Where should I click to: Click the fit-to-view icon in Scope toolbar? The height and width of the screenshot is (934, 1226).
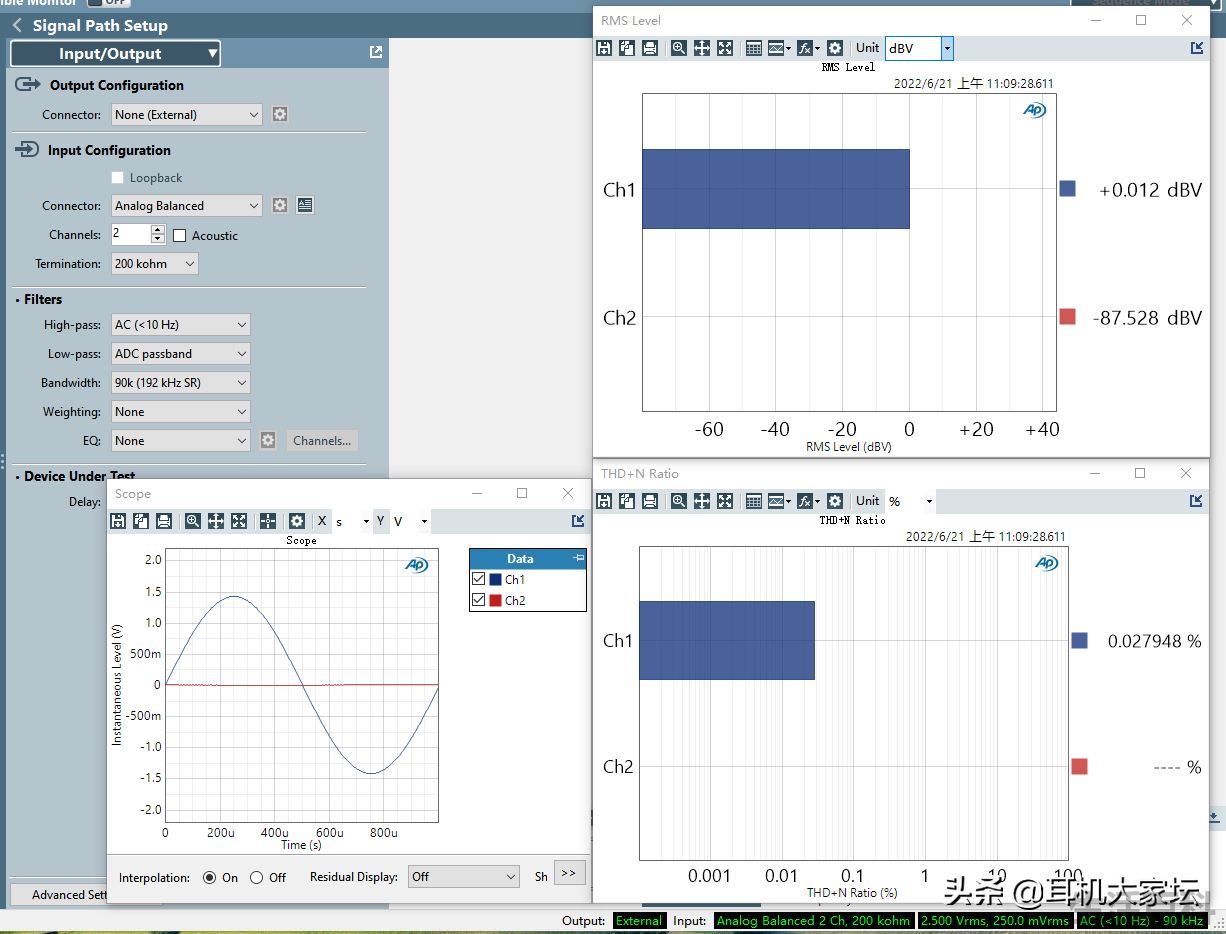pyautogui.click(x=239, y=521)
